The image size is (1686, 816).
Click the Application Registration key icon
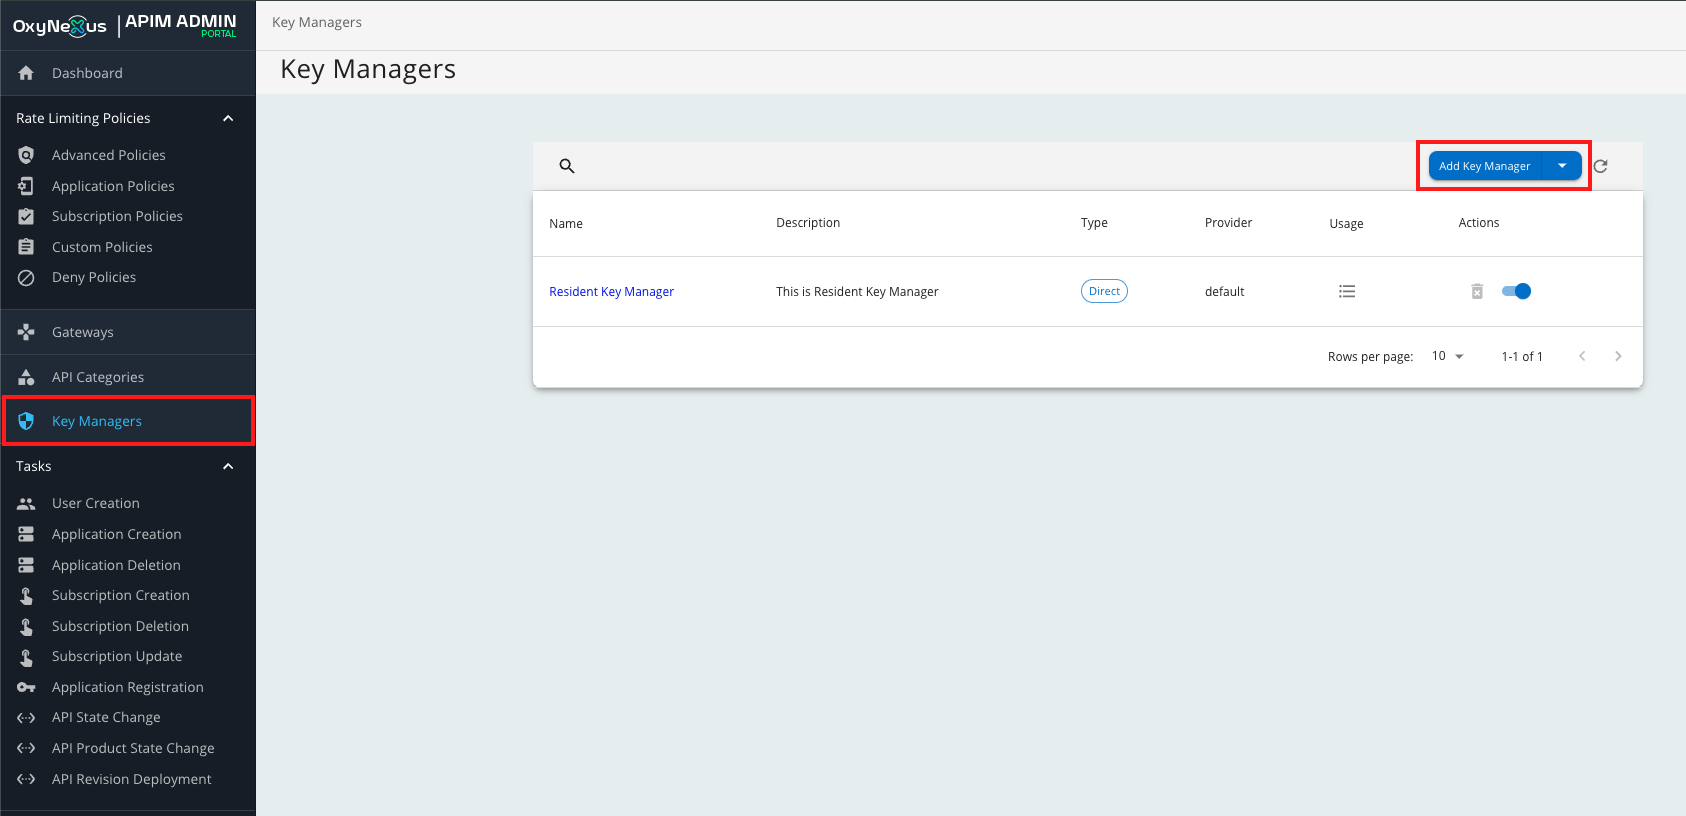point(26,687)
